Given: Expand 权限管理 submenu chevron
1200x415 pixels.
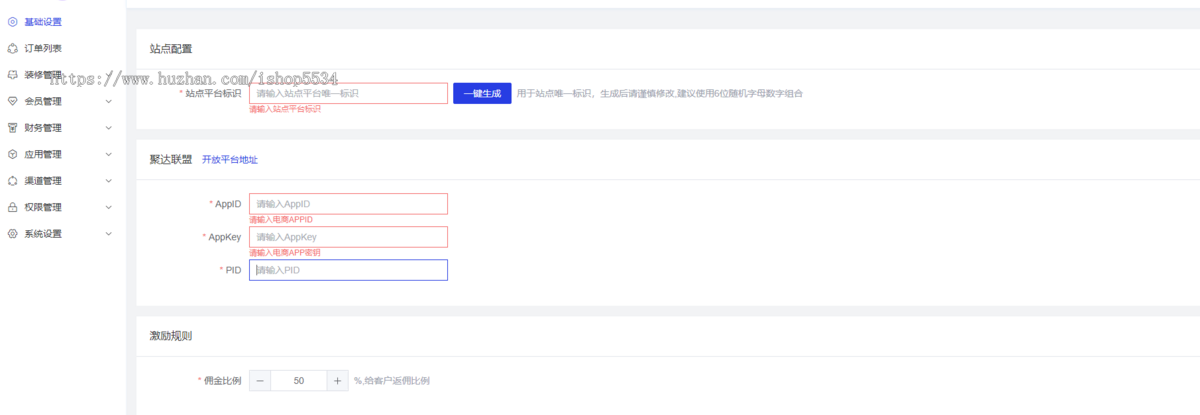Looking at the screenshot, I should (x=108, y=207).
